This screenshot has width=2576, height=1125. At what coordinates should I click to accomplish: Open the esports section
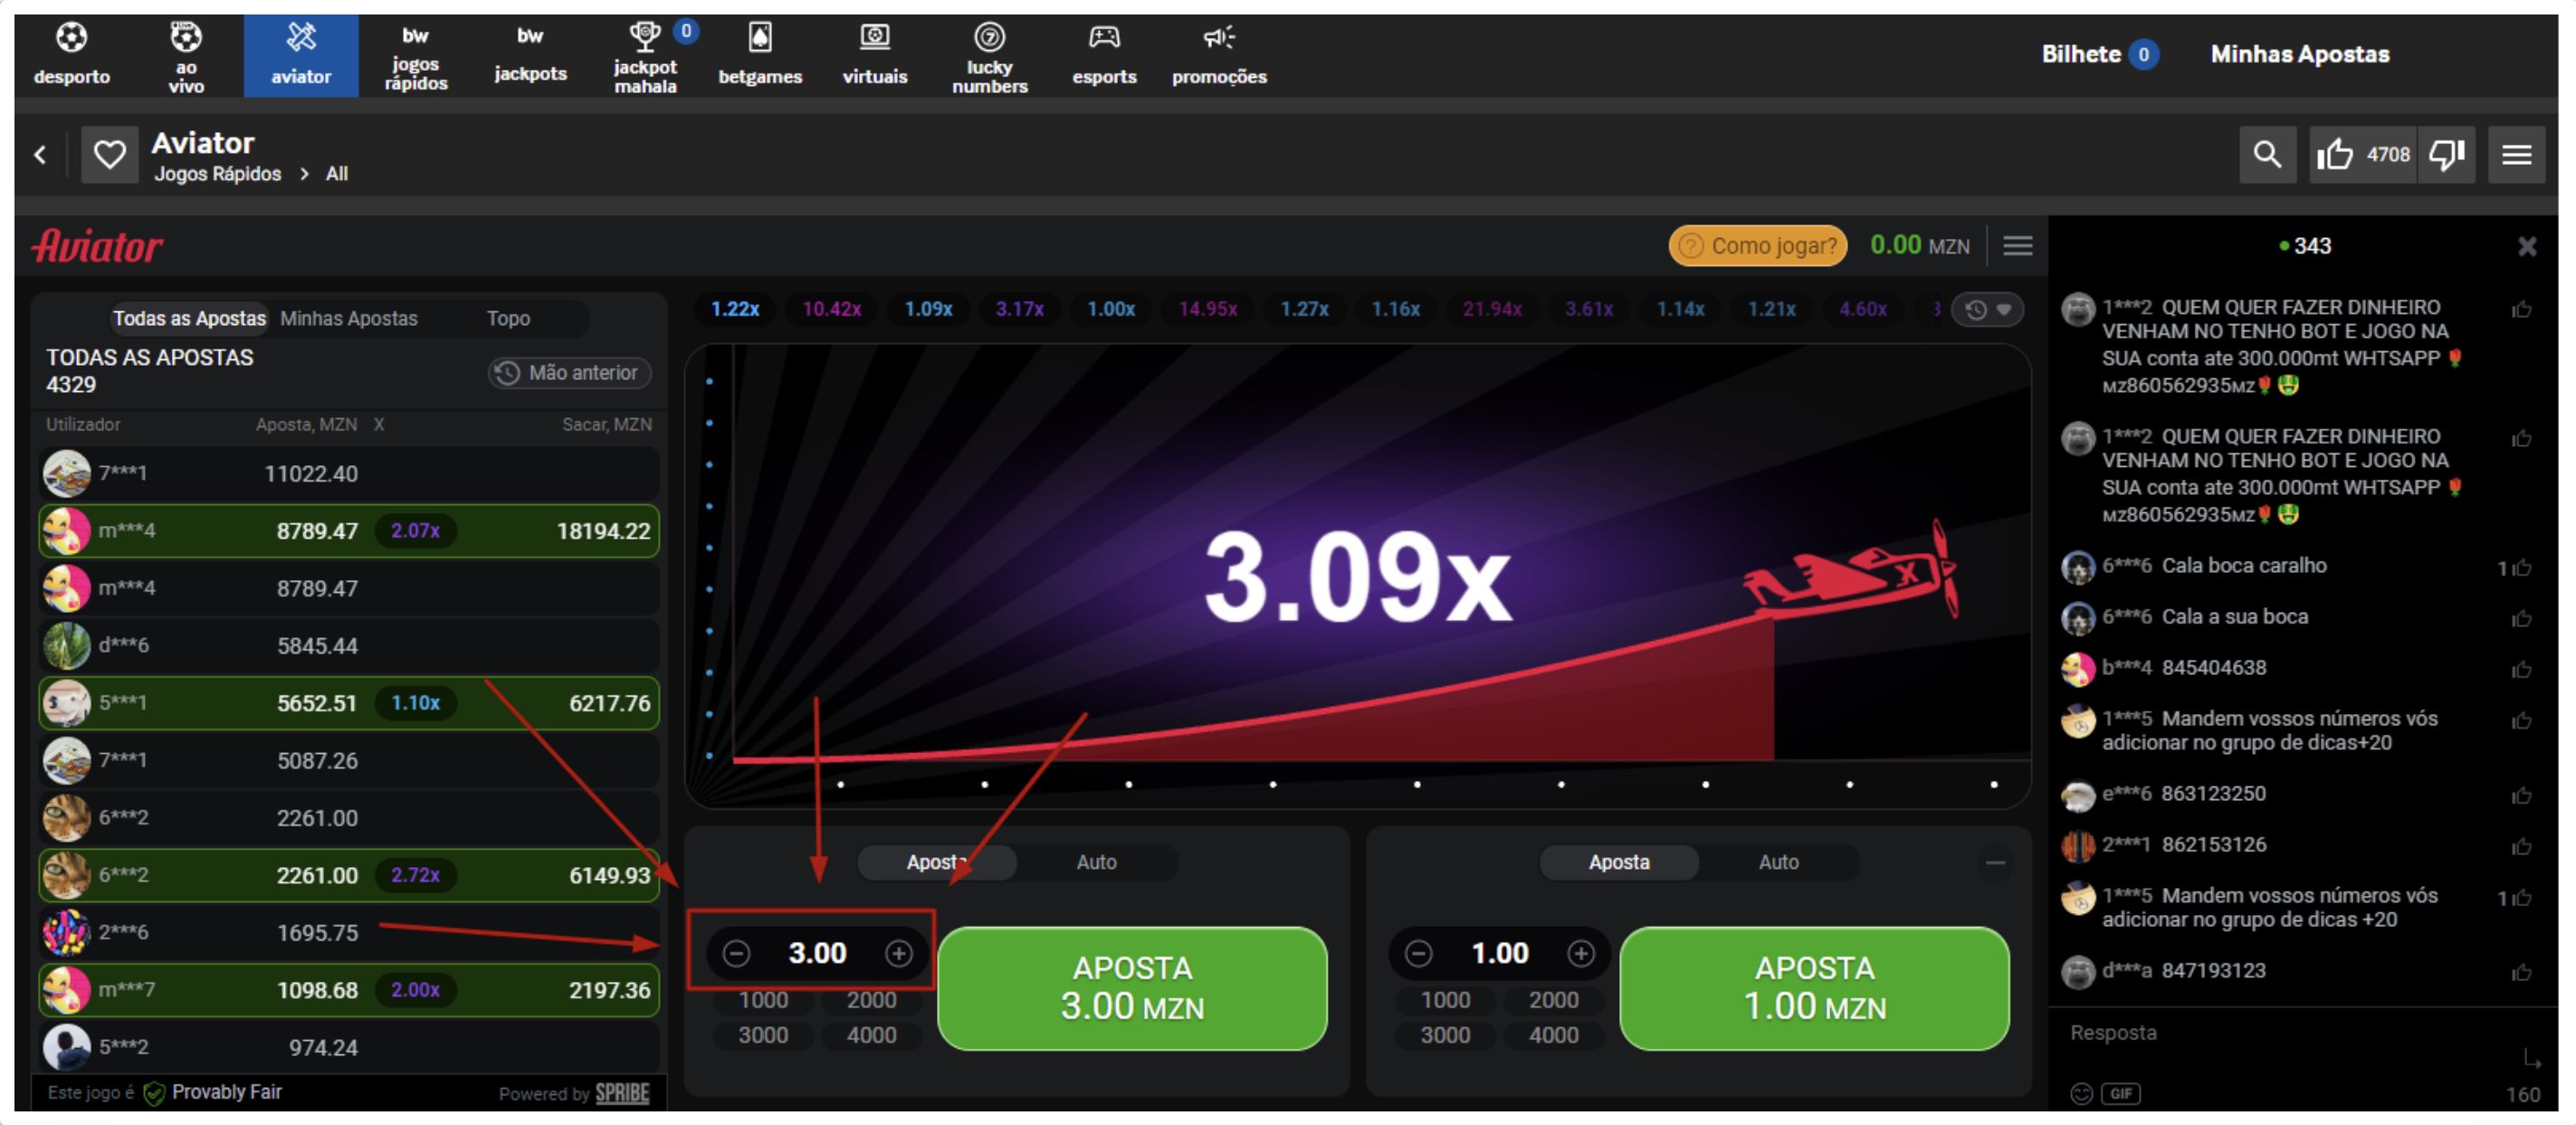coord(1104,55)
